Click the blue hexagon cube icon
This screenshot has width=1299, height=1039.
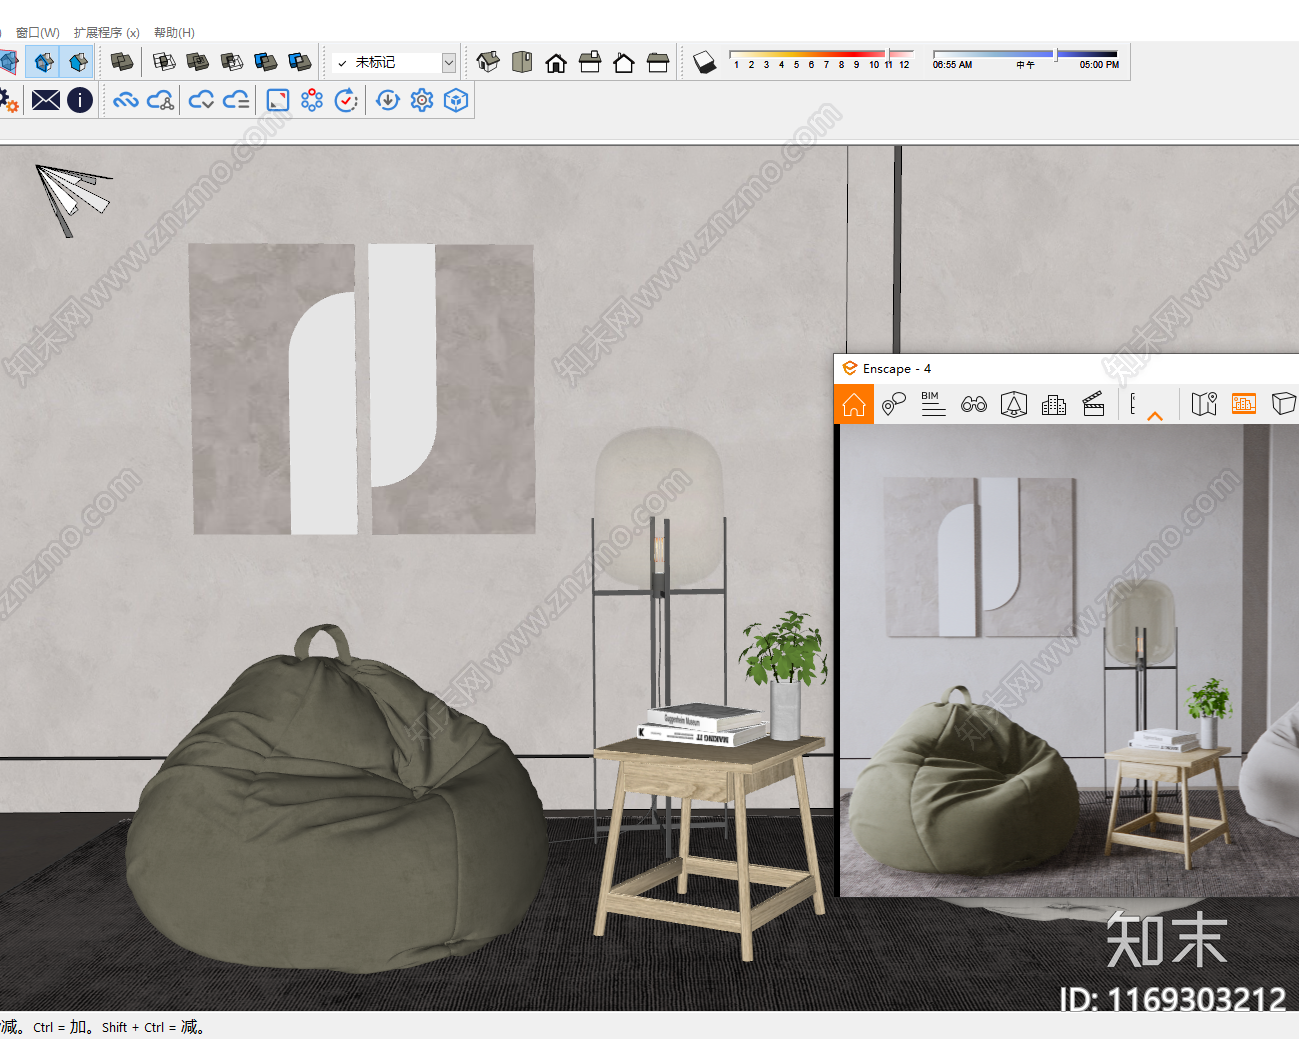[x=456, y=100]
